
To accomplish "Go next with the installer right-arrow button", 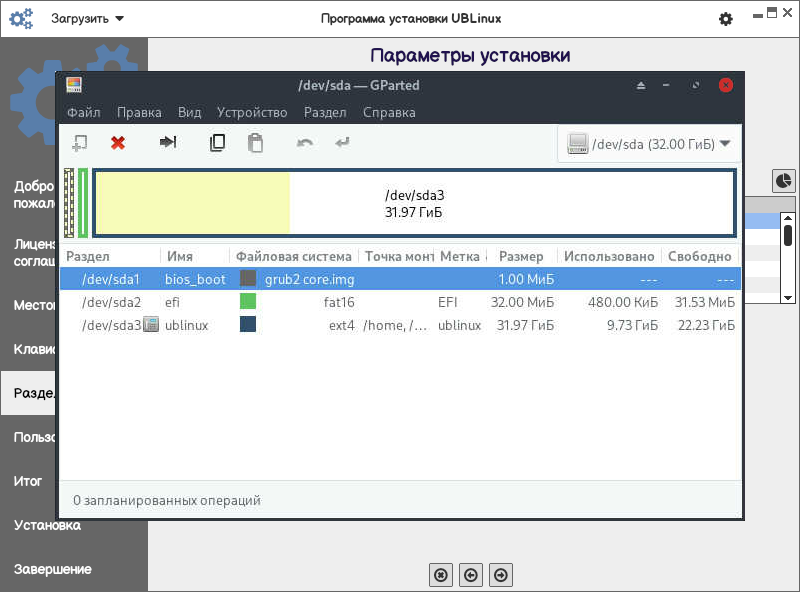I will (501, 575).
